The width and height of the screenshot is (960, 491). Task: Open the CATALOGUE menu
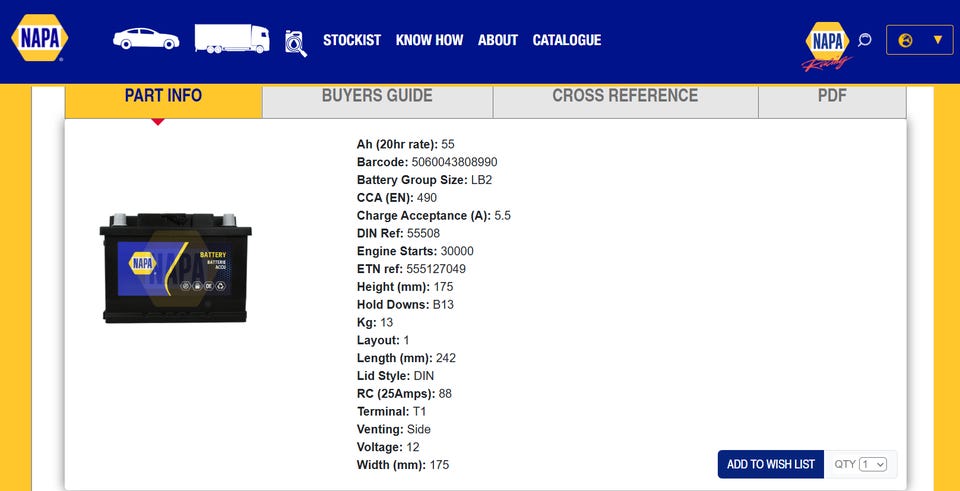tap(567, 40)
